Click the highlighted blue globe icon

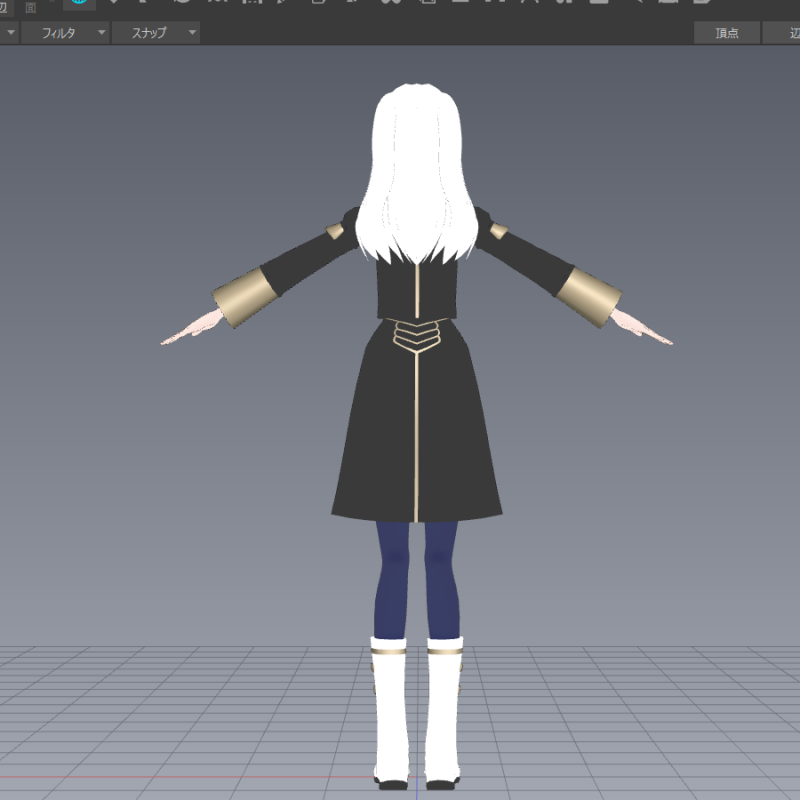click(79, 3)
